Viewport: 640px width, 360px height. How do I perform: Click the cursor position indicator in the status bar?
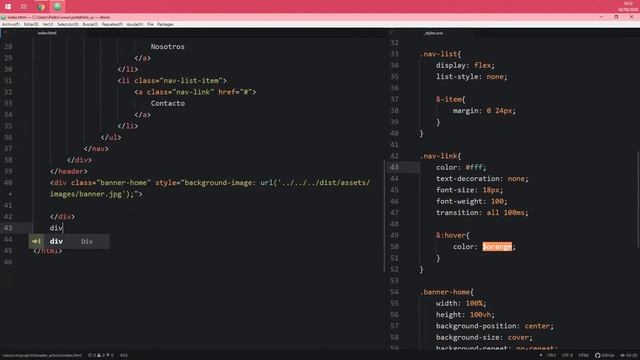(x=124, y=356)
